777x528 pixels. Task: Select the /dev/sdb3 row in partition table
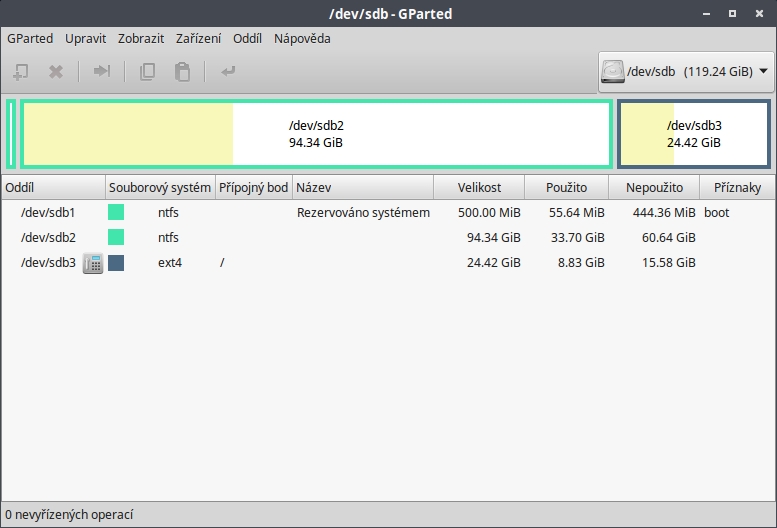388,263
